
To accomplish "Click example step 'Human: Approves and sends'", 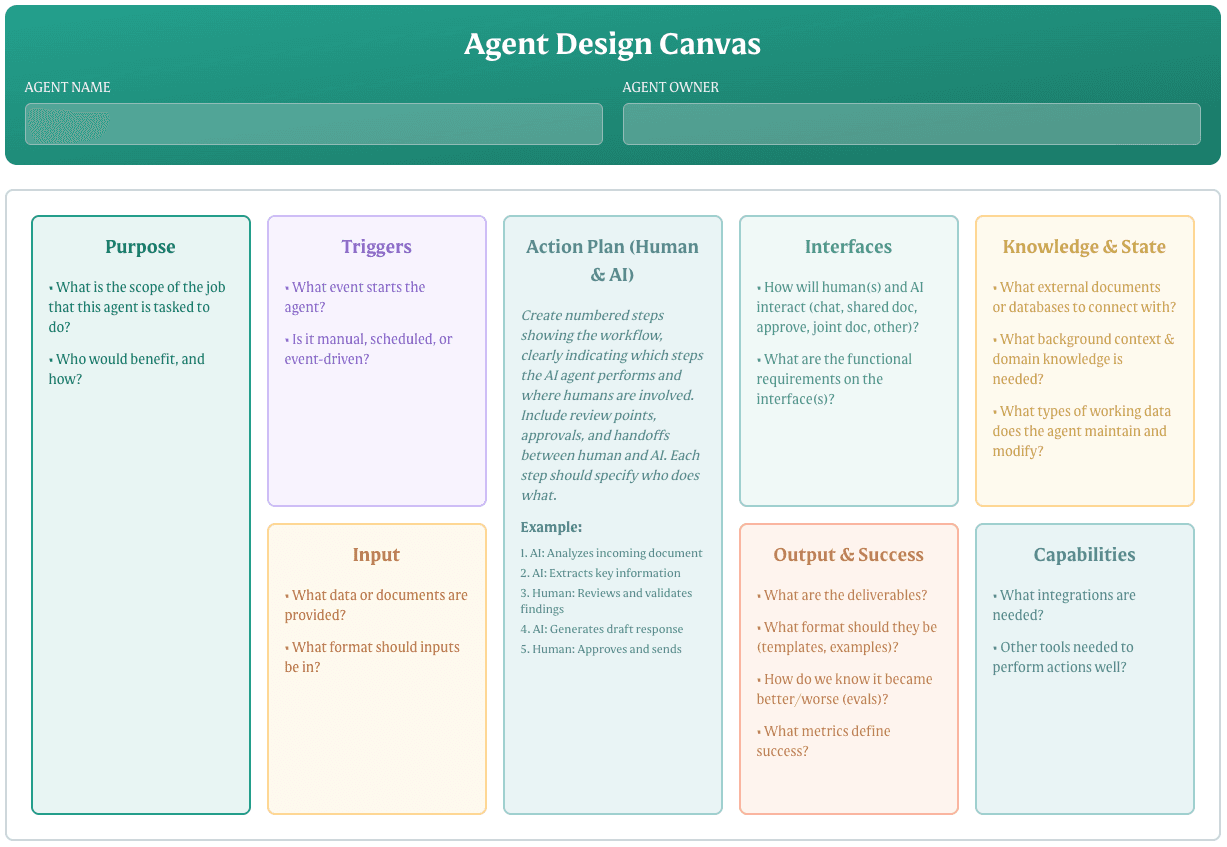I will pyautogui.click(x=601, y=649).
